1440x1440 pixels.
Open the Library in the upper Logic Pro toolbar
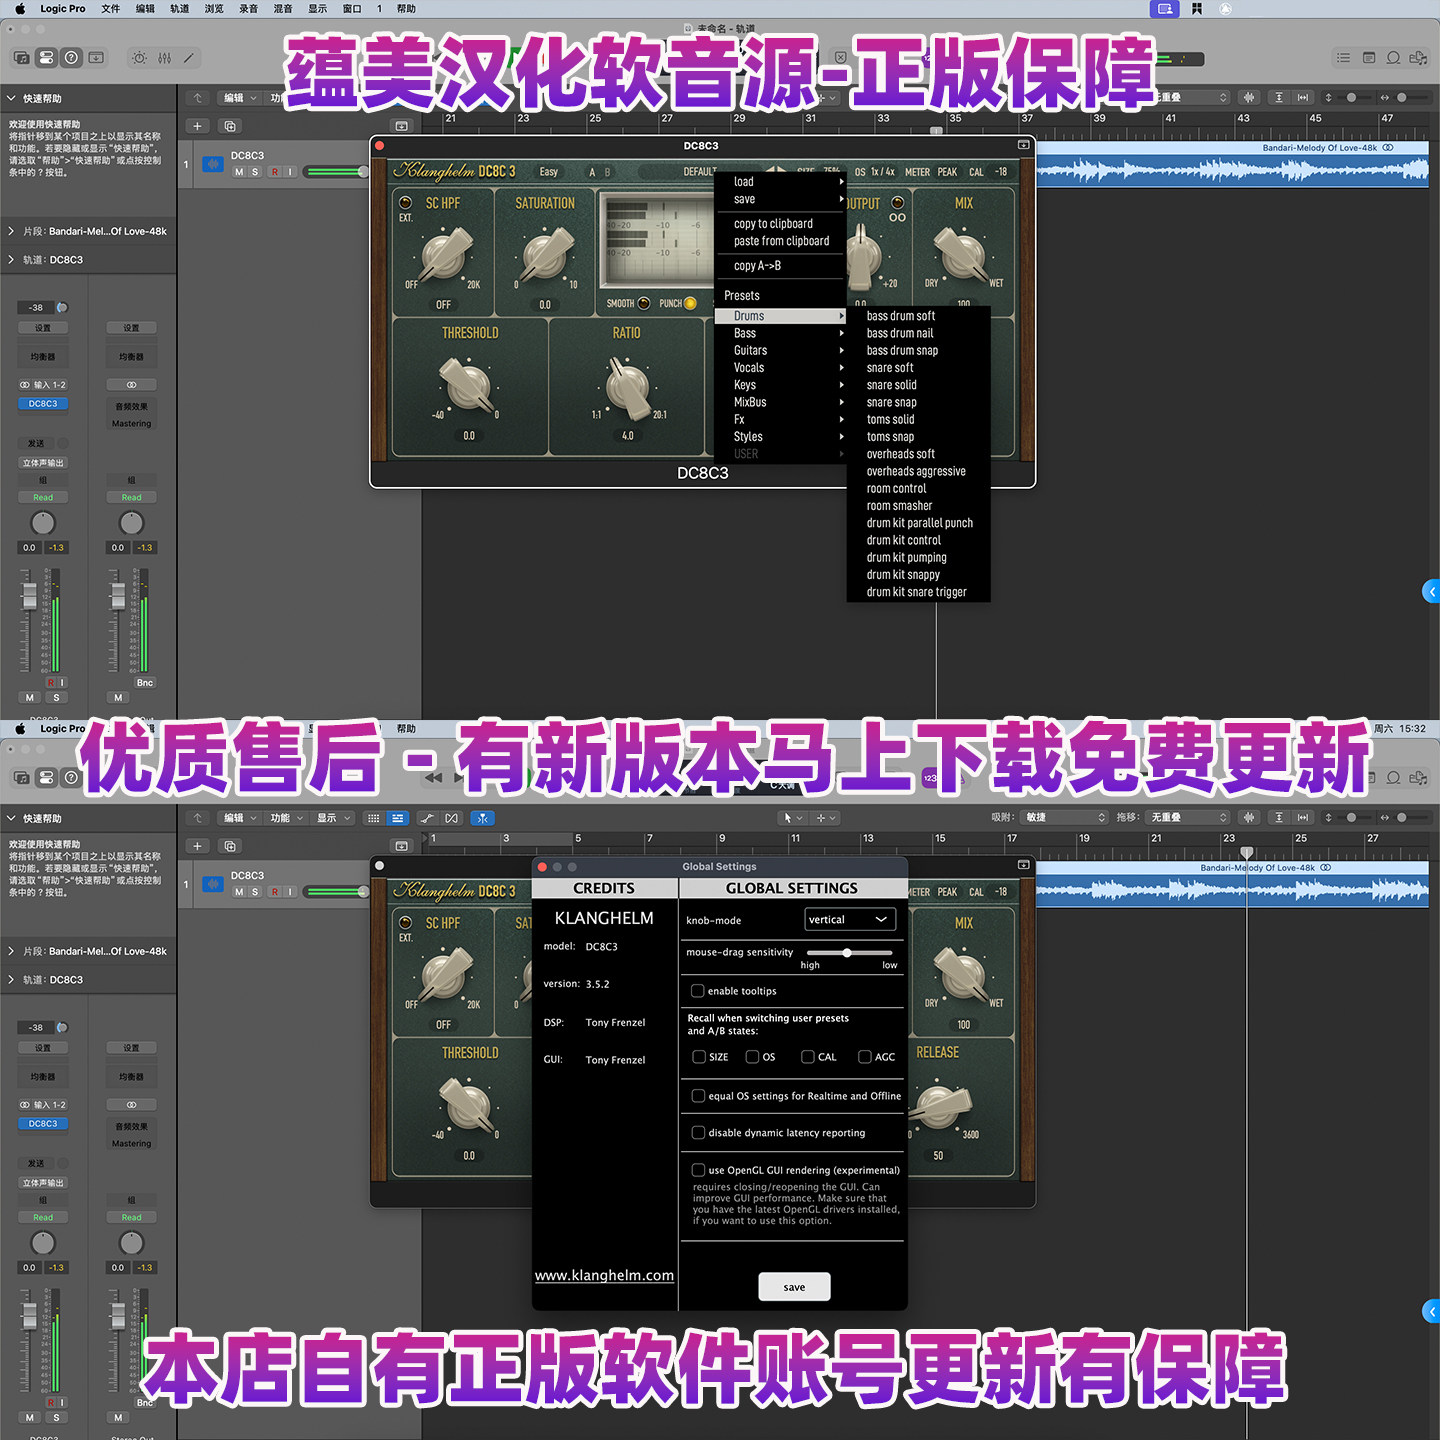click(x=21, y=58)
